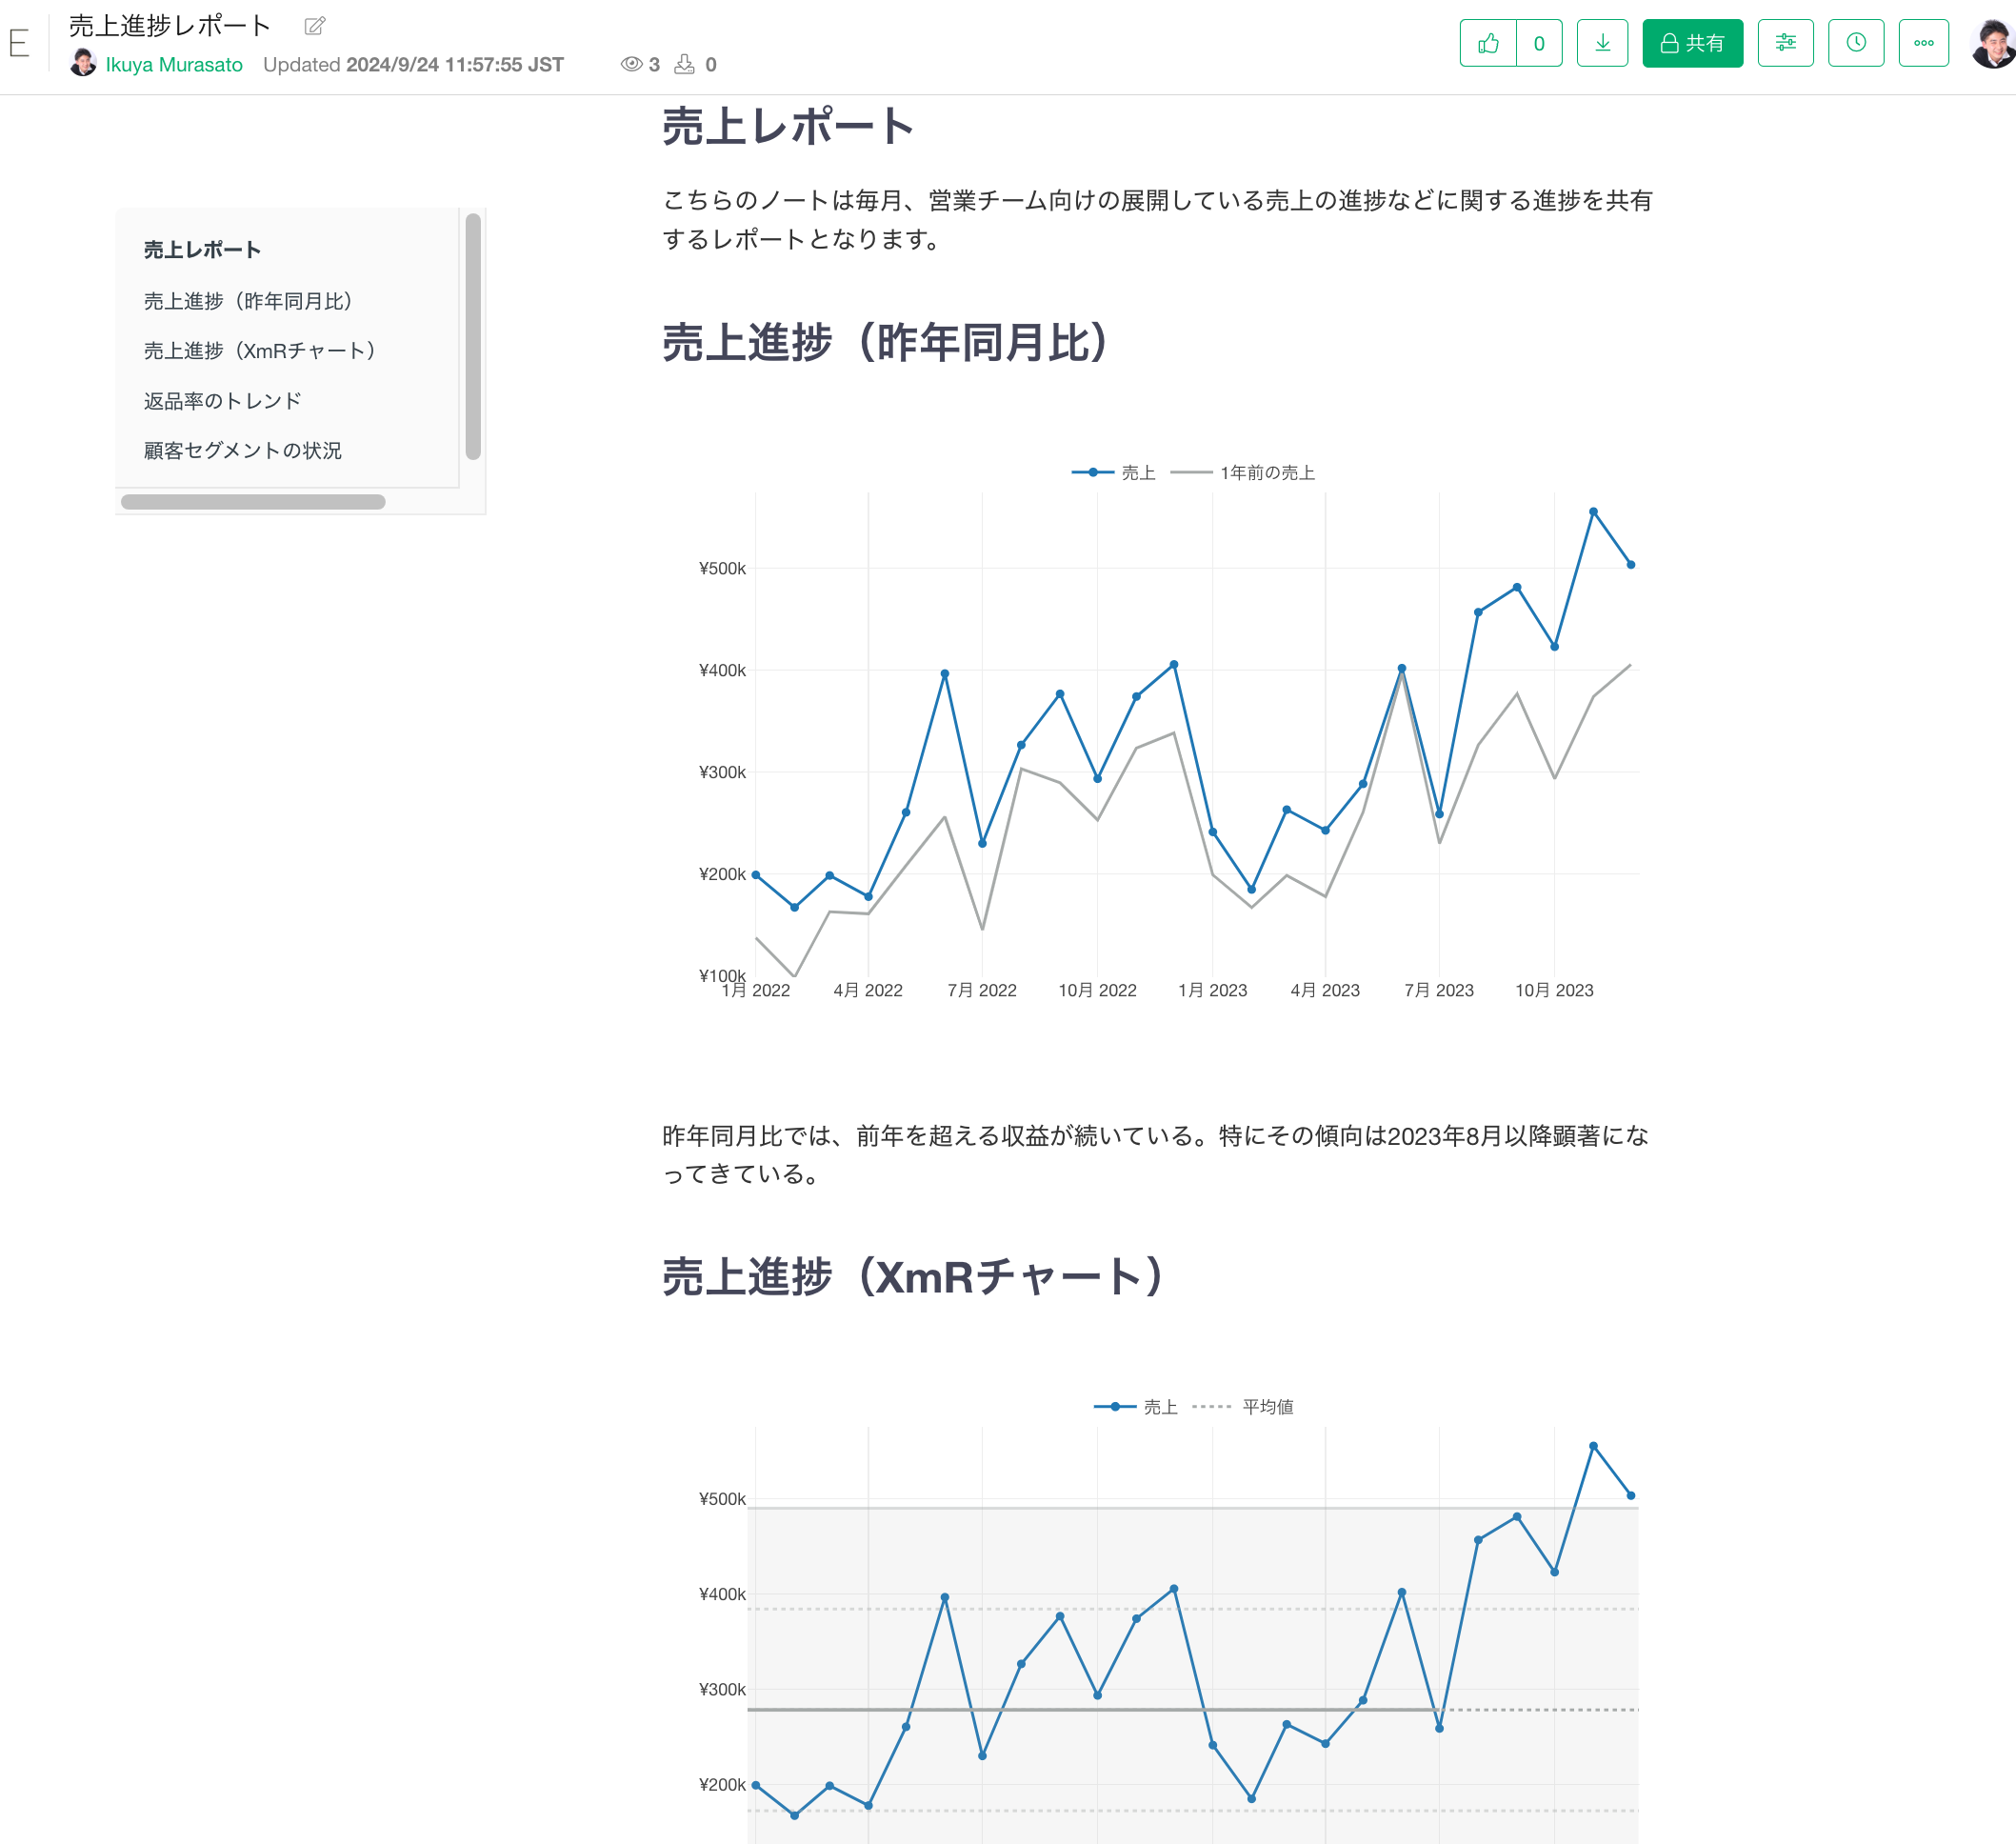2016x1844 pixels.
Task: Toggle 平均値 series in XmR chart legend
Action: pyautogui.click(x=1243, y=1406)
